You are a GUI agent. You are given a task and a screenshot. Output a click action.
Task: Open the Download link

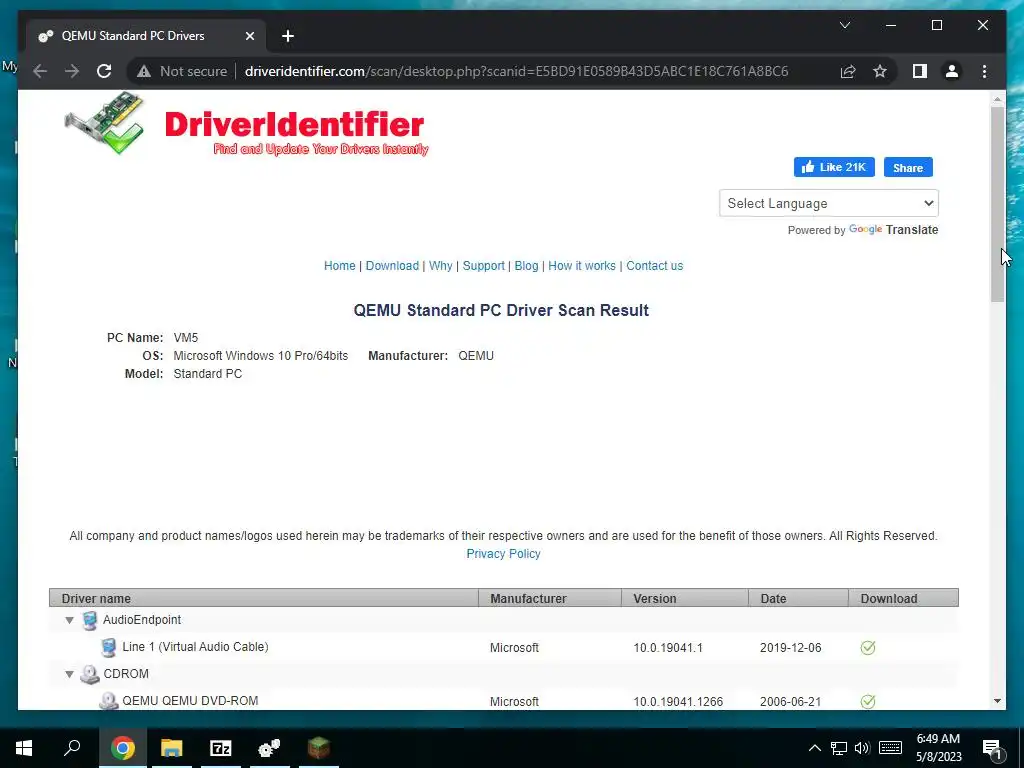pyautogui.click(x=392, y=266)
